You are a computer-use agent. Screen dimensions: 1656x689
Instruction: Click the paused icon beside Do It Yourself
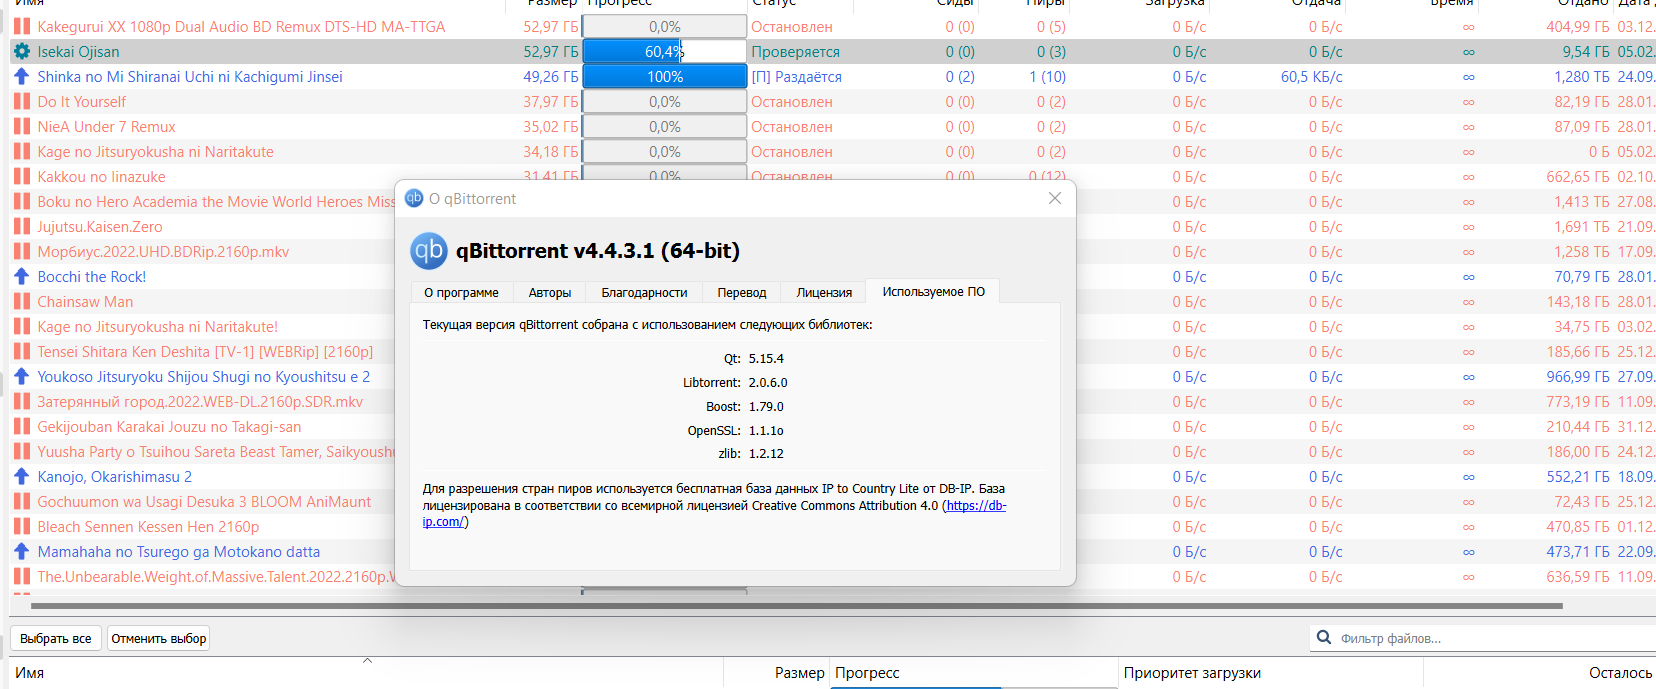pos(21,102)
